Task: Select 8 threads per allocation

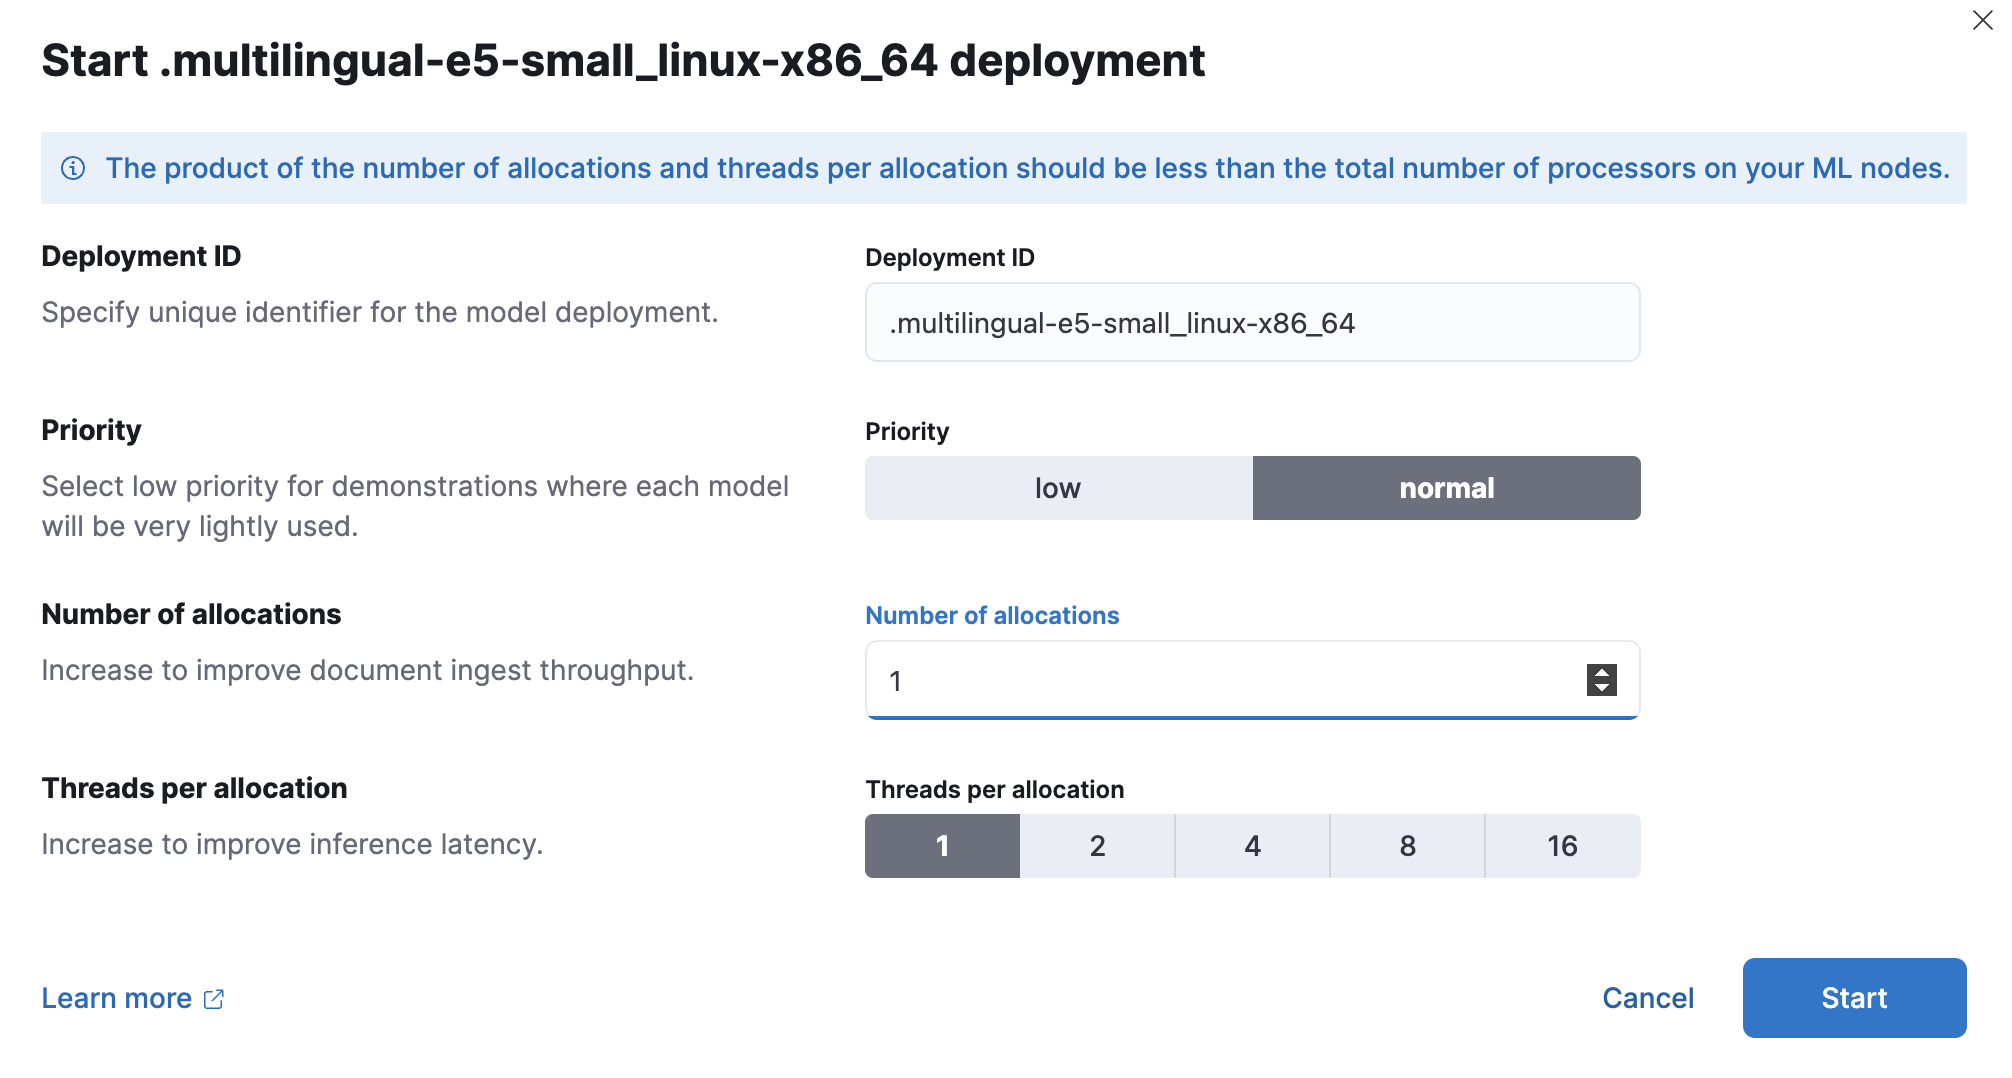Action: (1407, 845)
